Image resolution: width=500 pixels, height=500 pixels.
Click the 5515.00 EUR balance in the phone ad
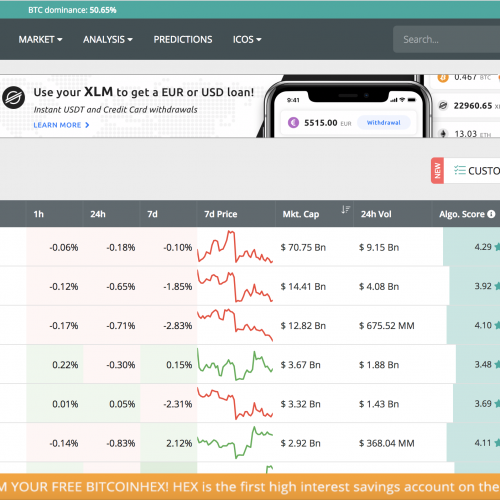[328, 123]
